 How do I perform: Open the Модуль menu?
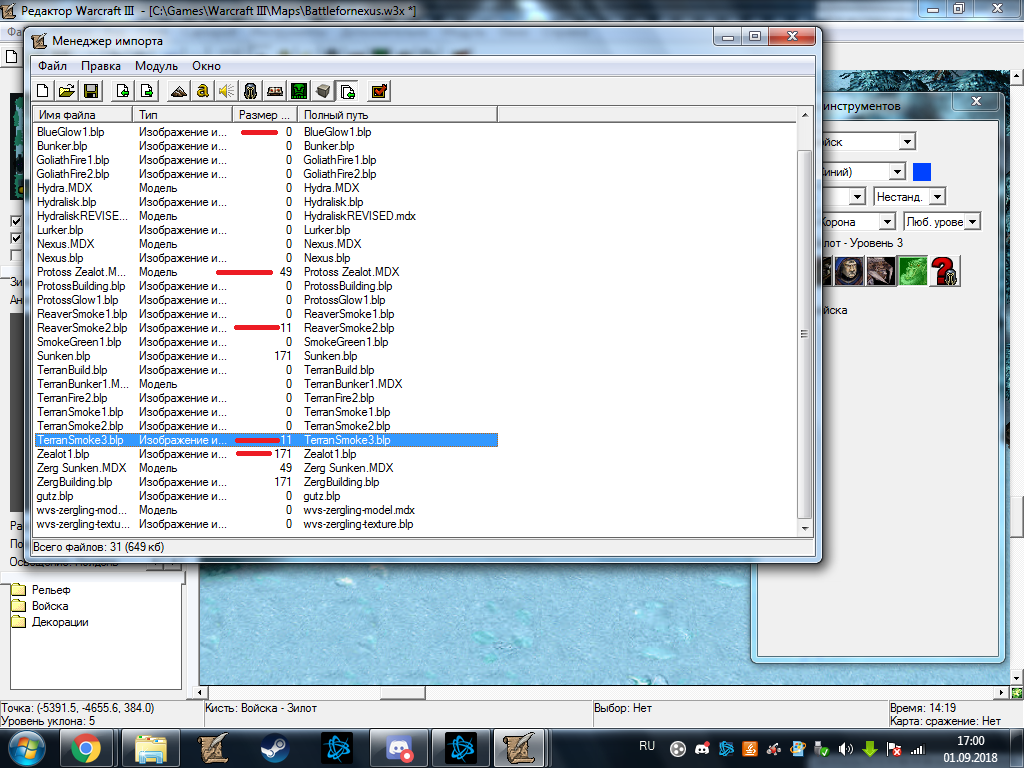tap(156, 66)
